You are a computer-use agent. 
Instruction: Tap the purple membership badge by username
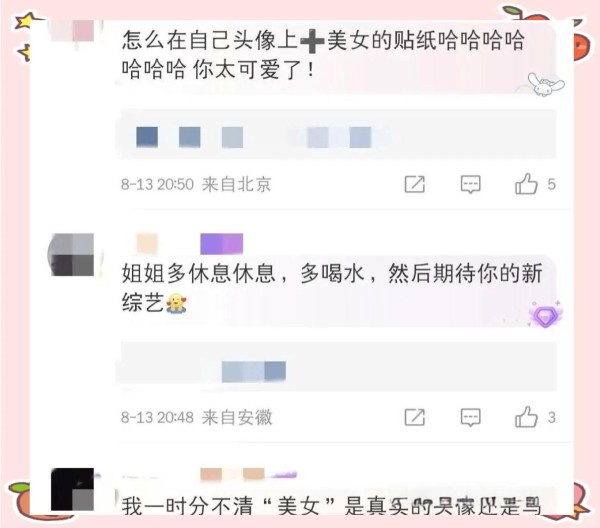[222, 244]
